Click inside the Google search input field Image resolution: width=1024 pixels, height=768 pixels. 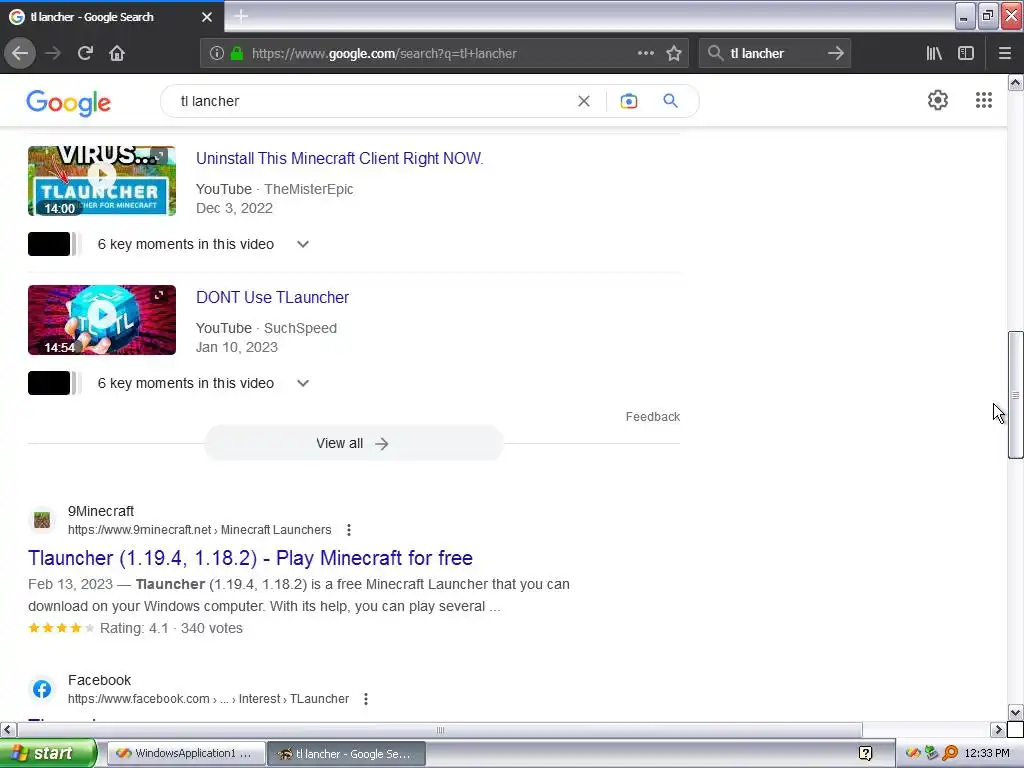376,101
